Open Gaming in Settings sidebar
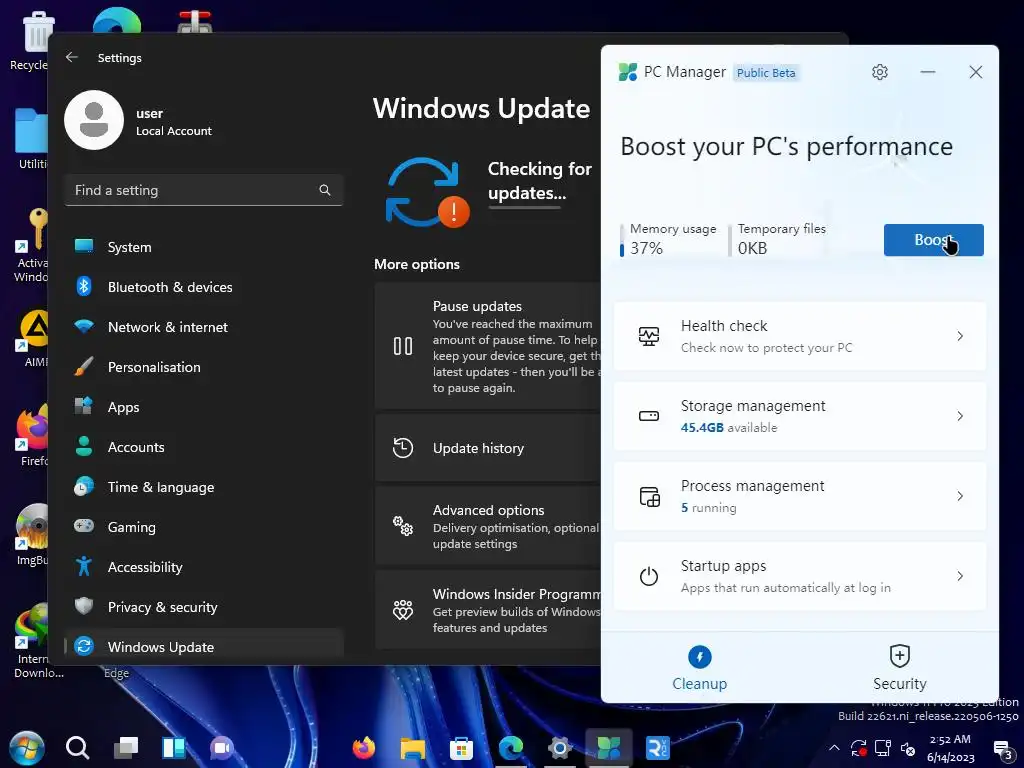Screen dimensions: 1024x768 [x=204, y=527]
